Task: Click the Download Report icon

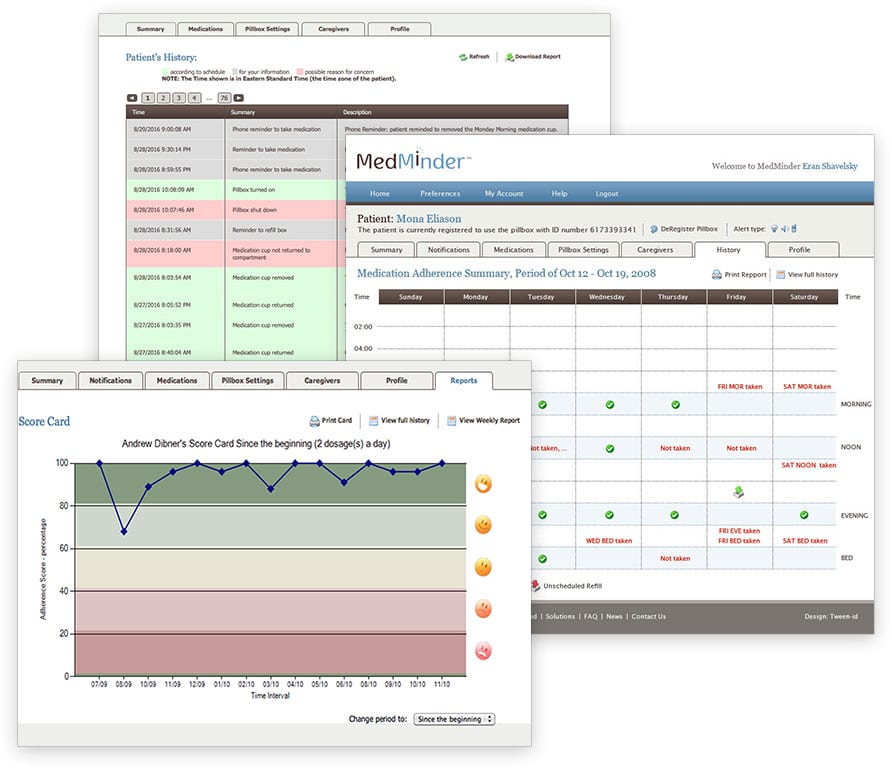Action: click(x=510, y=57)
